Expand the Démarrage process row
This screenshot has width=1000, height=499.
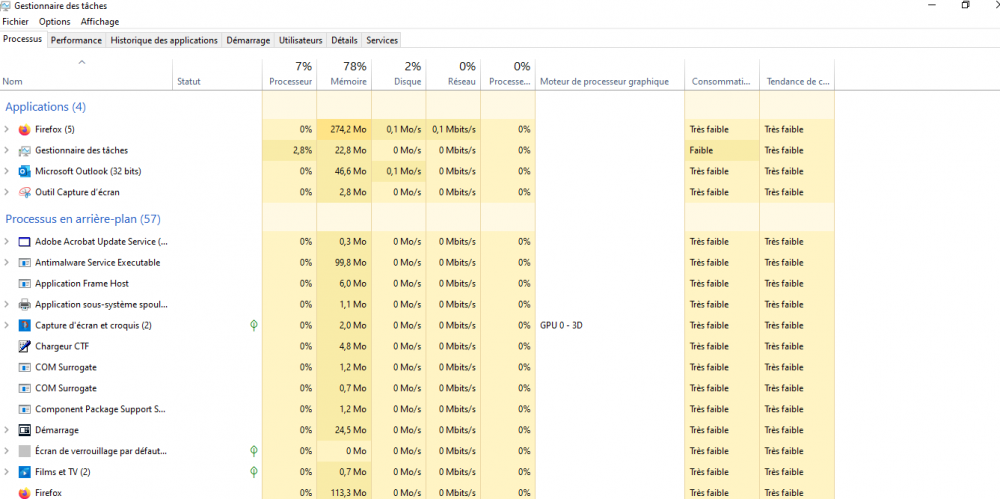[x=7, y=430]
